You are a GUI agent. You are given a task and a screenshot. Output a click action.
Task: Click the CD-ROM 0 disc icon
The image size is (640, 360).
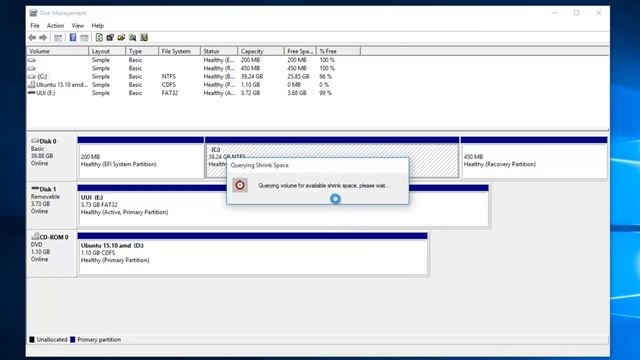(35, 236)
